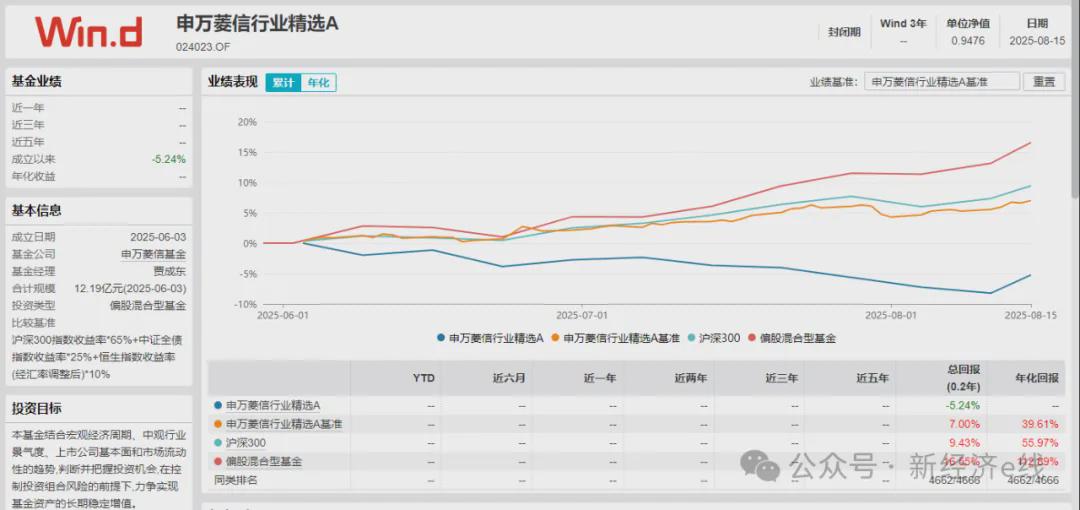1080x510 pixels.
Task: Click the 投资类型 偏股混合型基金 value
Action: pos(148,305)
